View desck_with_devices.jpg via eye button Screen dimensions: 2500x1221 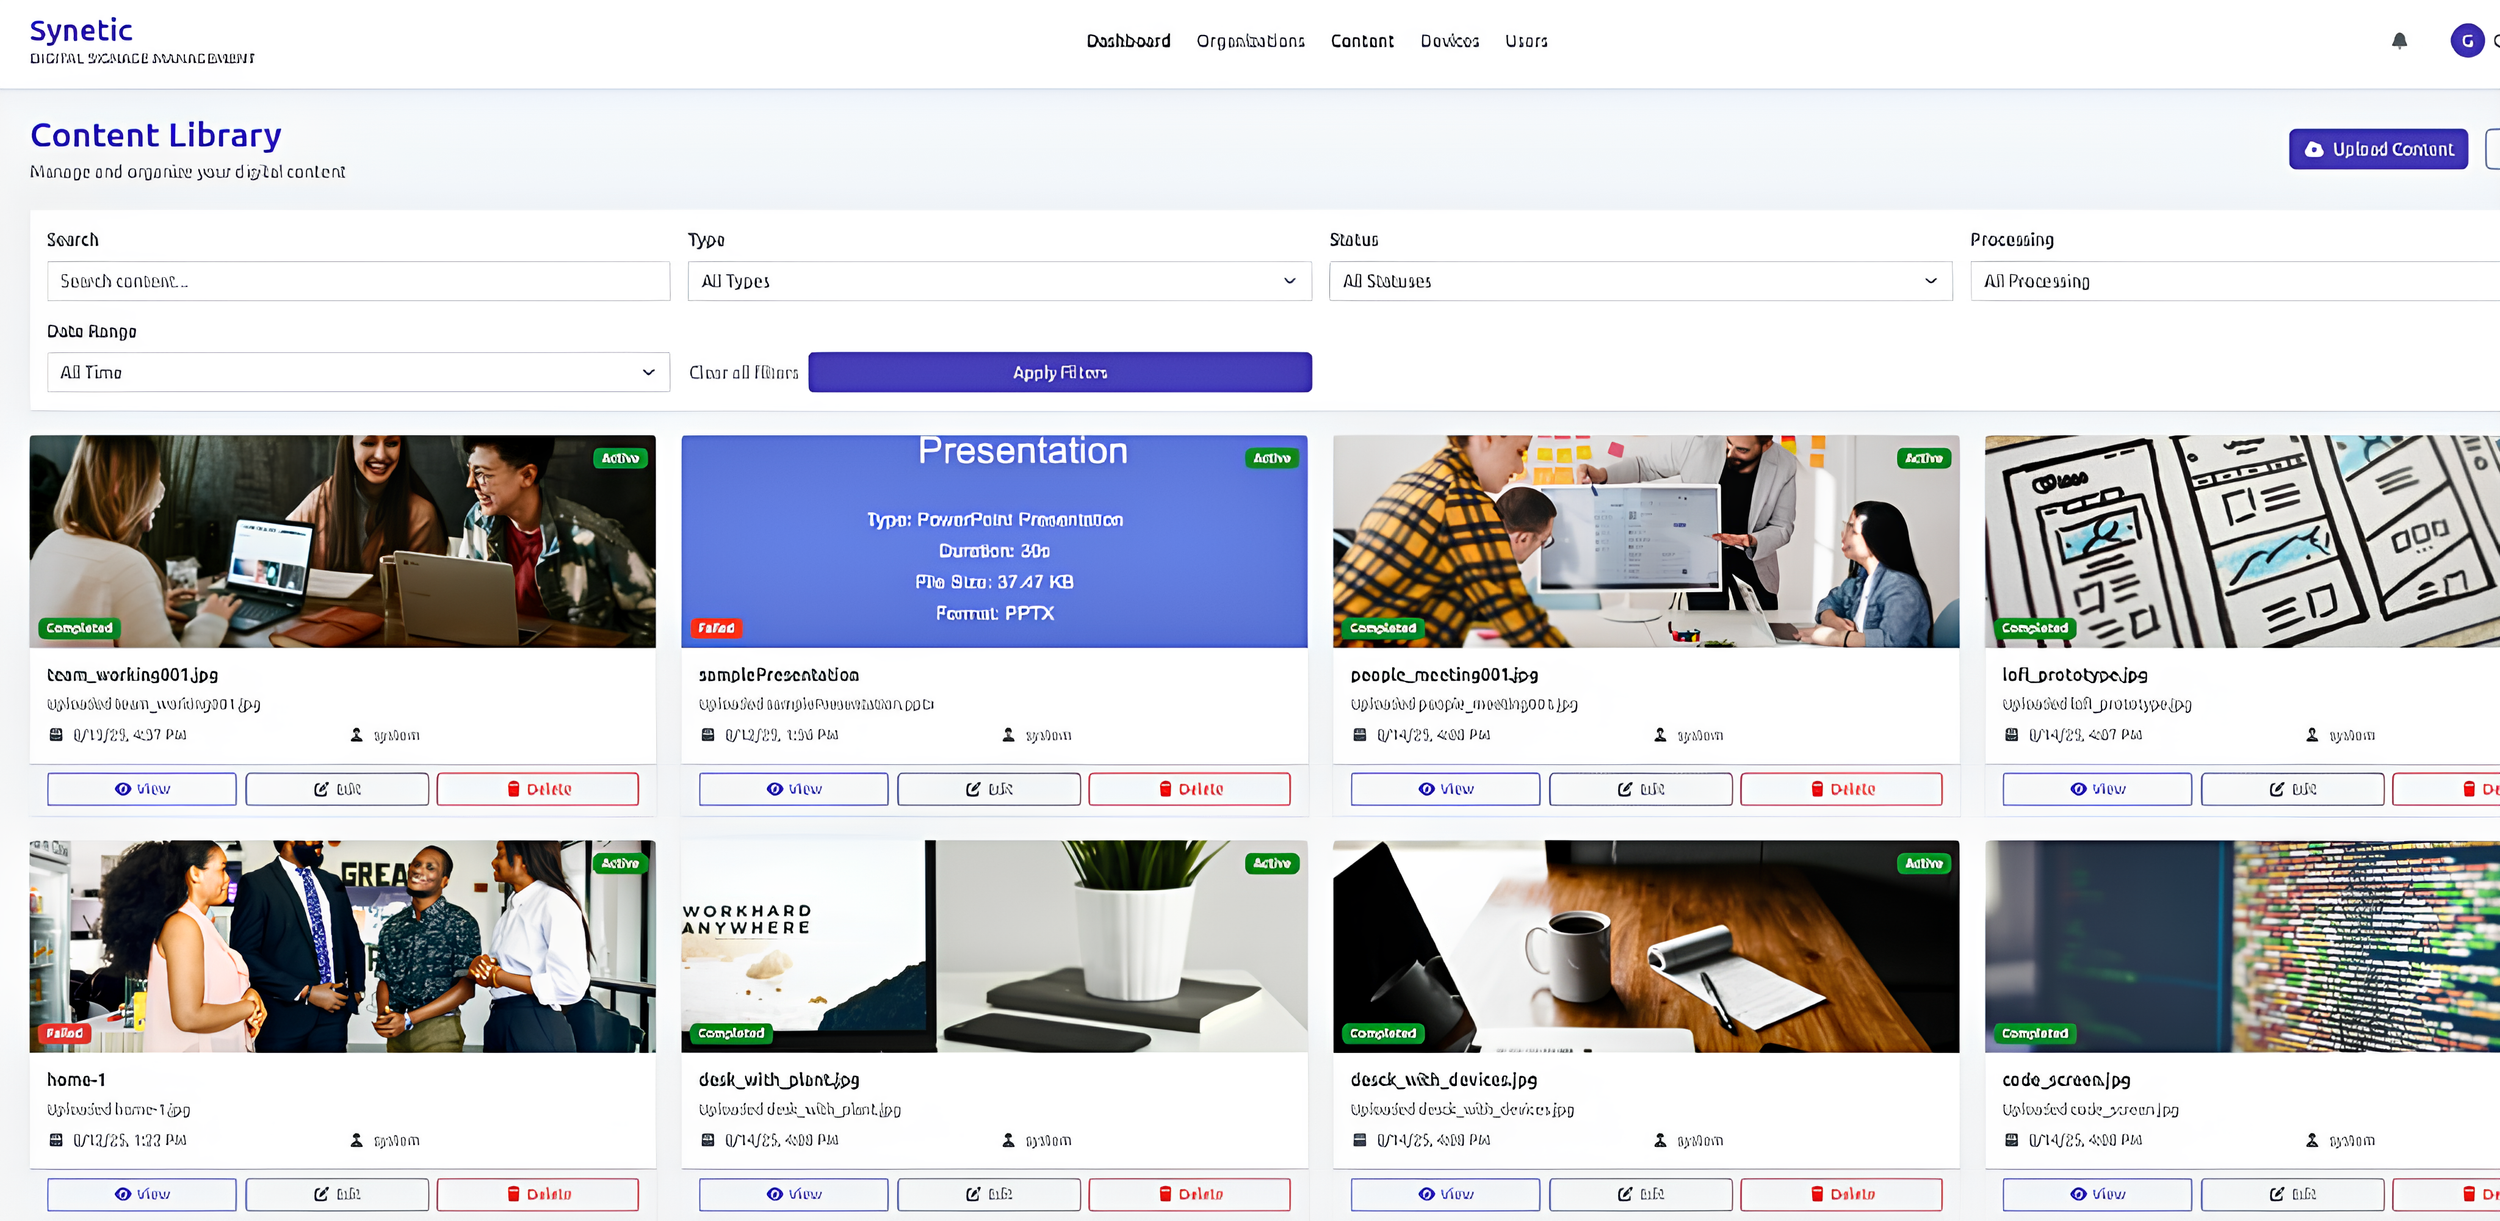1445,1194
